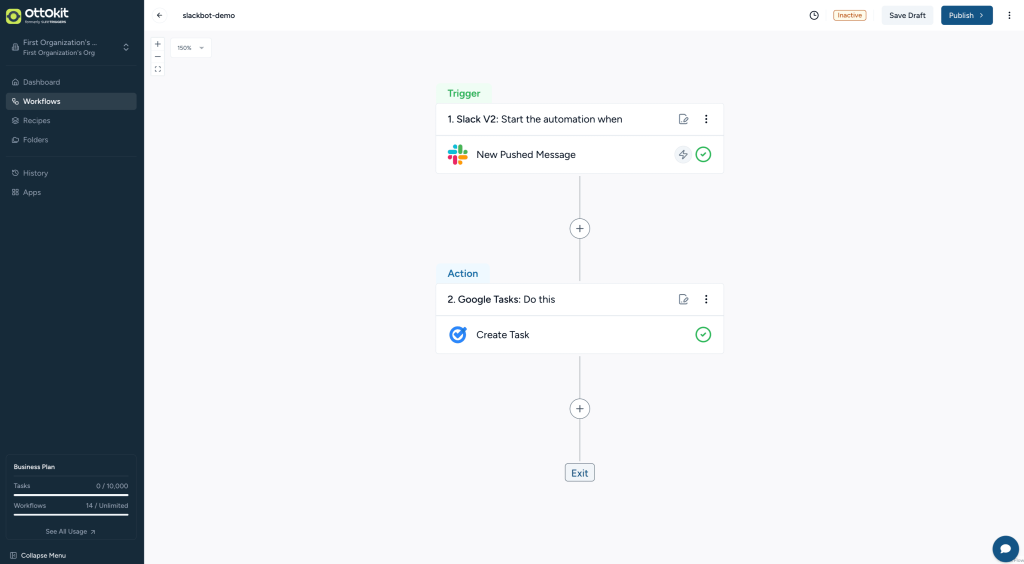The width and height of the screenshot is (1024, 564).
Task: Click the zoom in plus icon
Action: click(158, 44)
